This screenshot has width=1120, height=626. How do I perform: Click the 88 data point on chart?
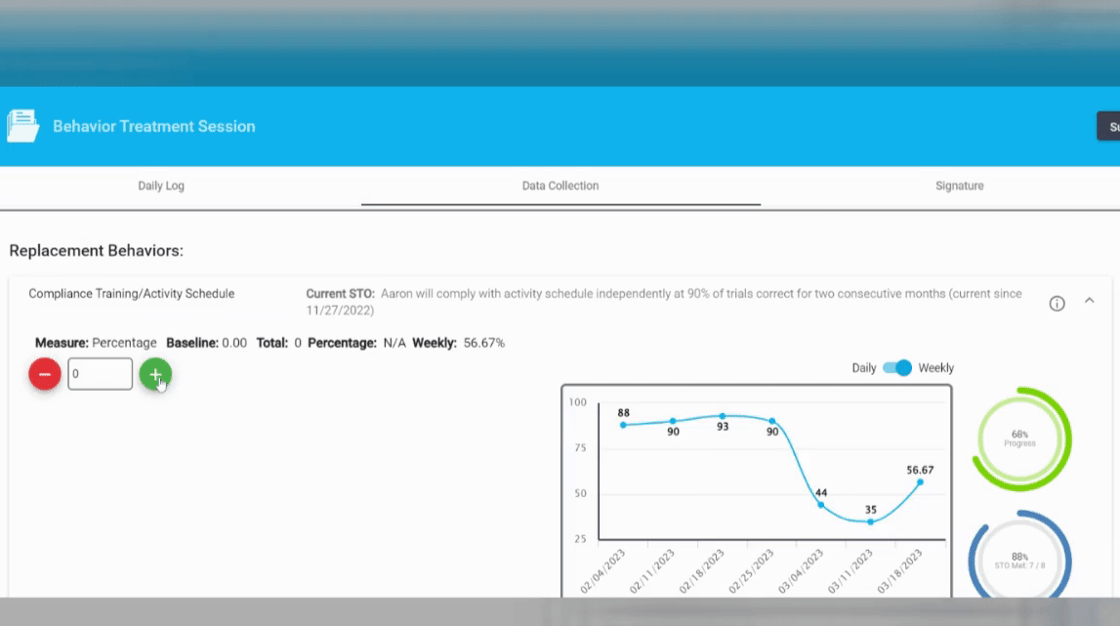pyautogui.click(x=624, y=425)
